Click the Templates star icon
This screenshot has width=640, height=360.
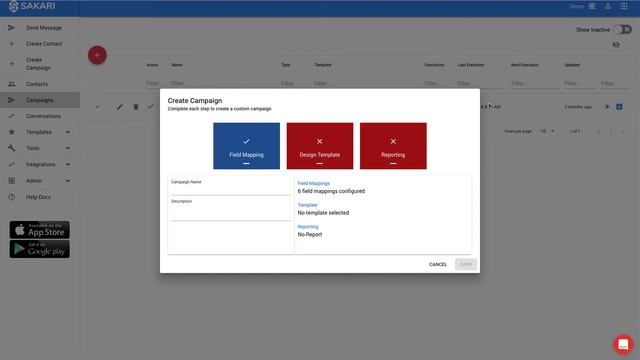(x=11, y=132)
